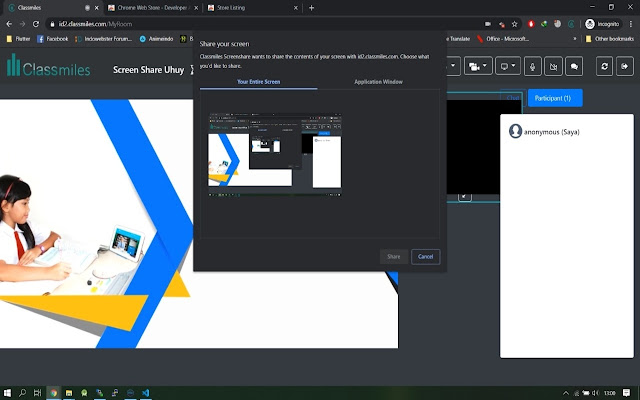Open a new browser tab

click(x=311, y=8)
